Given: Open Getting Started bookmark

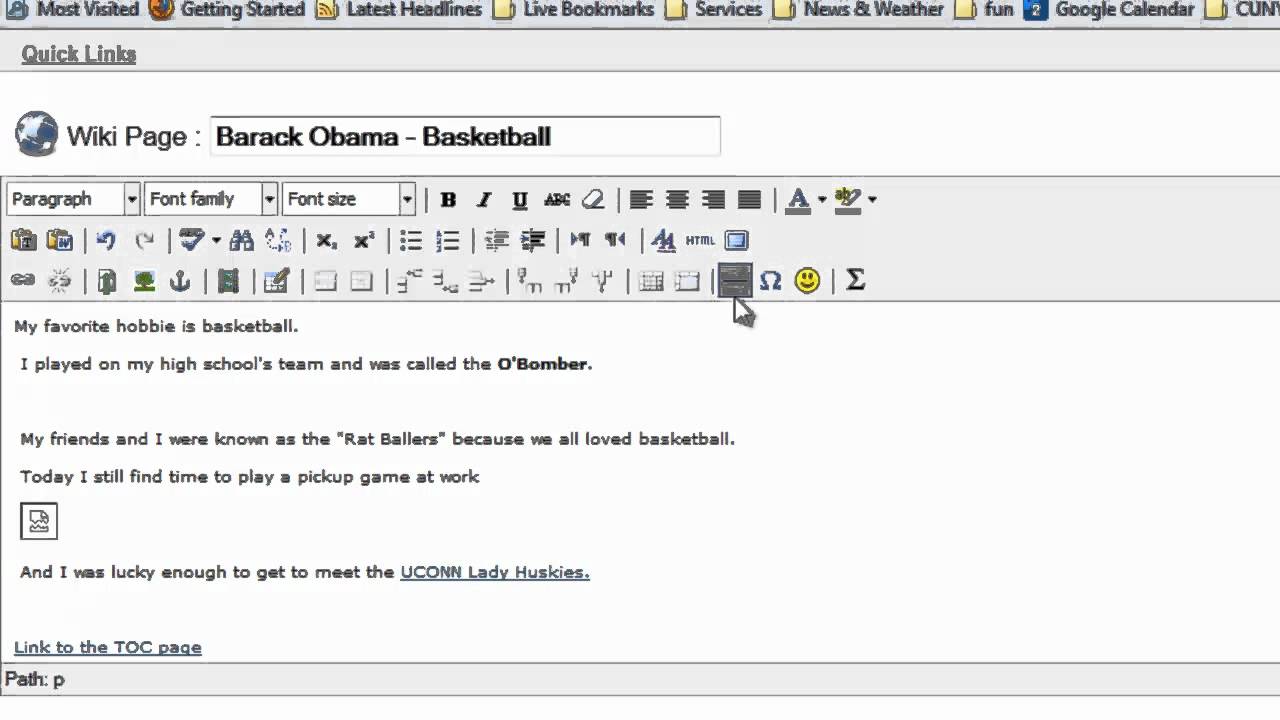Looking at the screenshot, I should pos(226,10).
